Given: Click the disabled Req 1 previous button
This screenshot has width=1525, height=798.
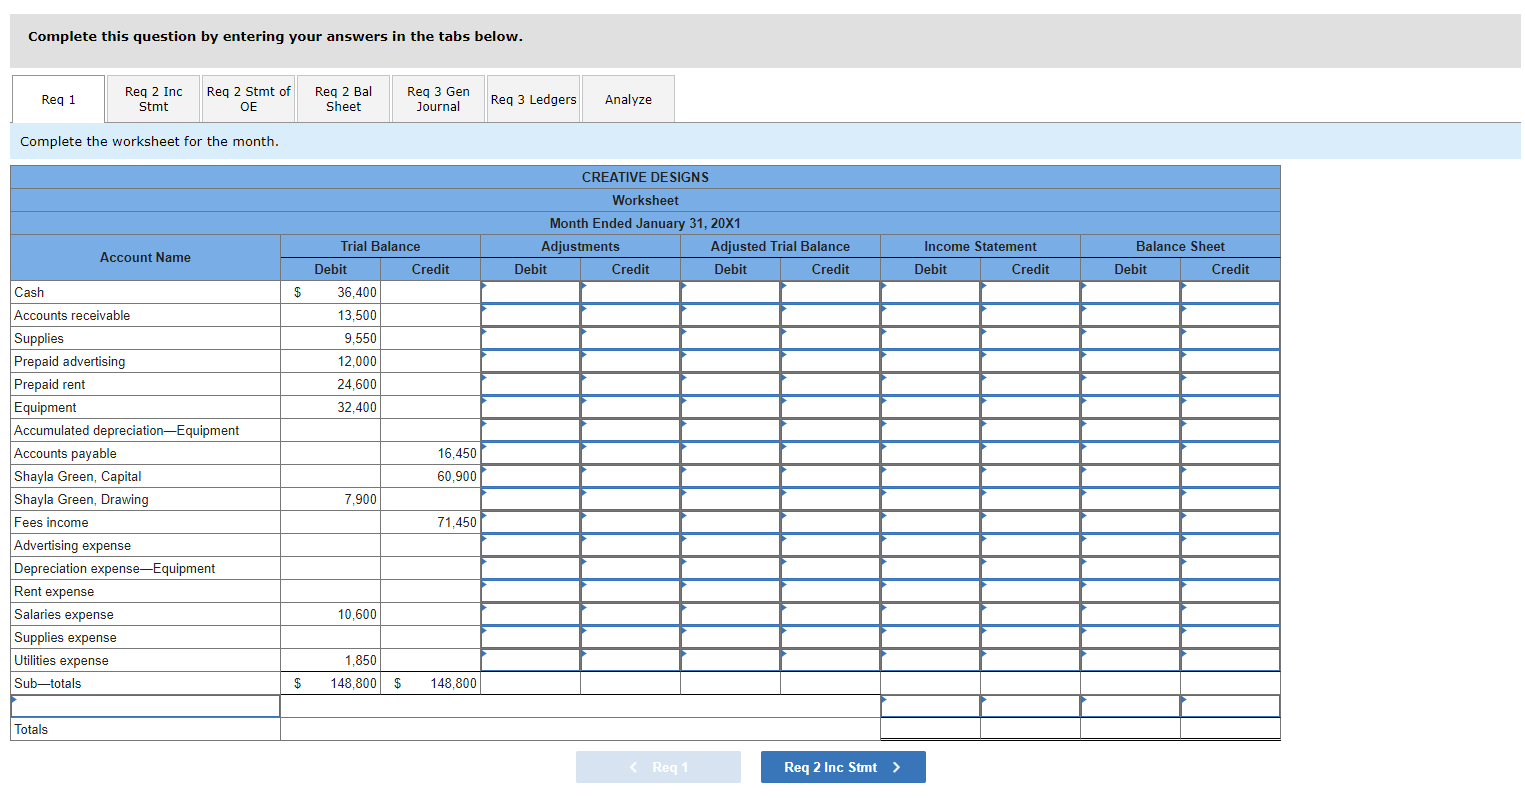Looking at the screenshot, I should pyautogui.click(x=658, y=767).
